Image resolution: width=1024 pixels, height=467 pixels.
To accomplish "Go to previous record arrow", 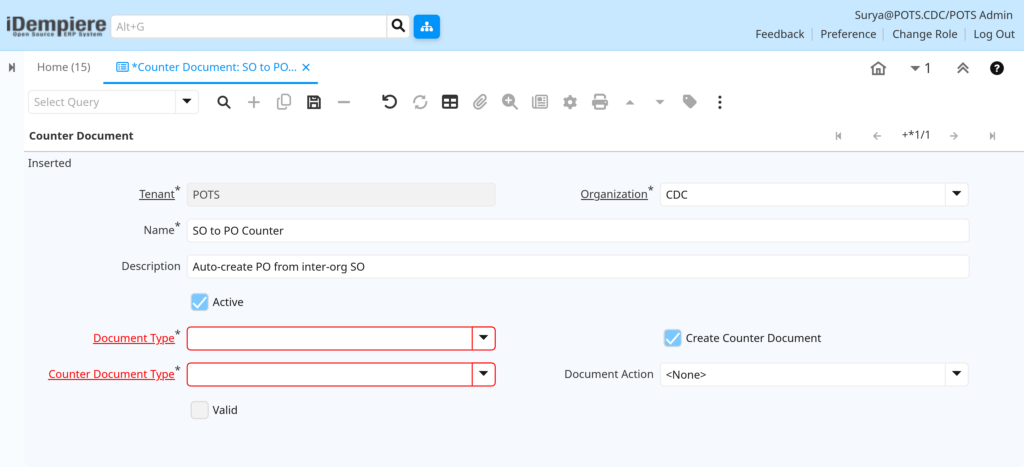I will 877,136.
